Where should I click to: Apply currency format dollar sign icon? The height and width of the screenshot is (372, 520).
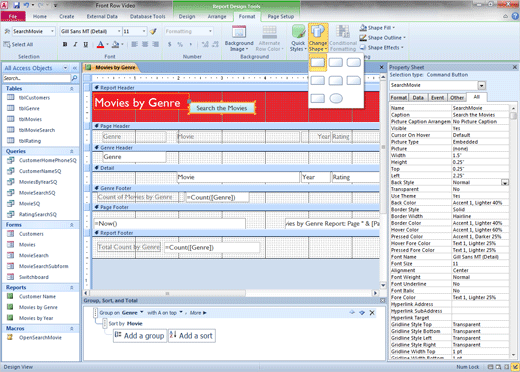point(170,44)
